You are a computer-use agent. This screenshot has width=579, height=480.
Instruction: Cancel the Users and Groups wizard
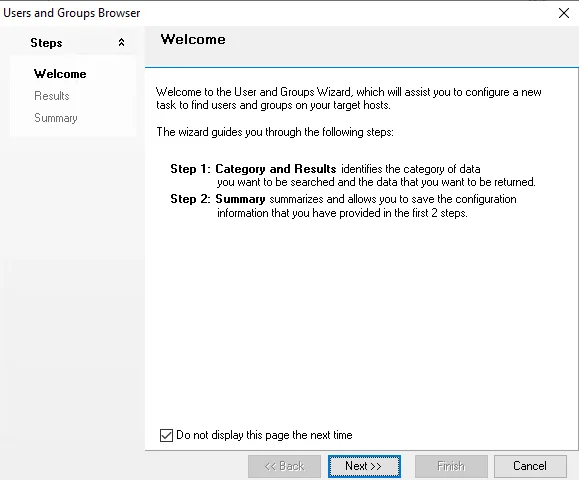tap(530, 466)
